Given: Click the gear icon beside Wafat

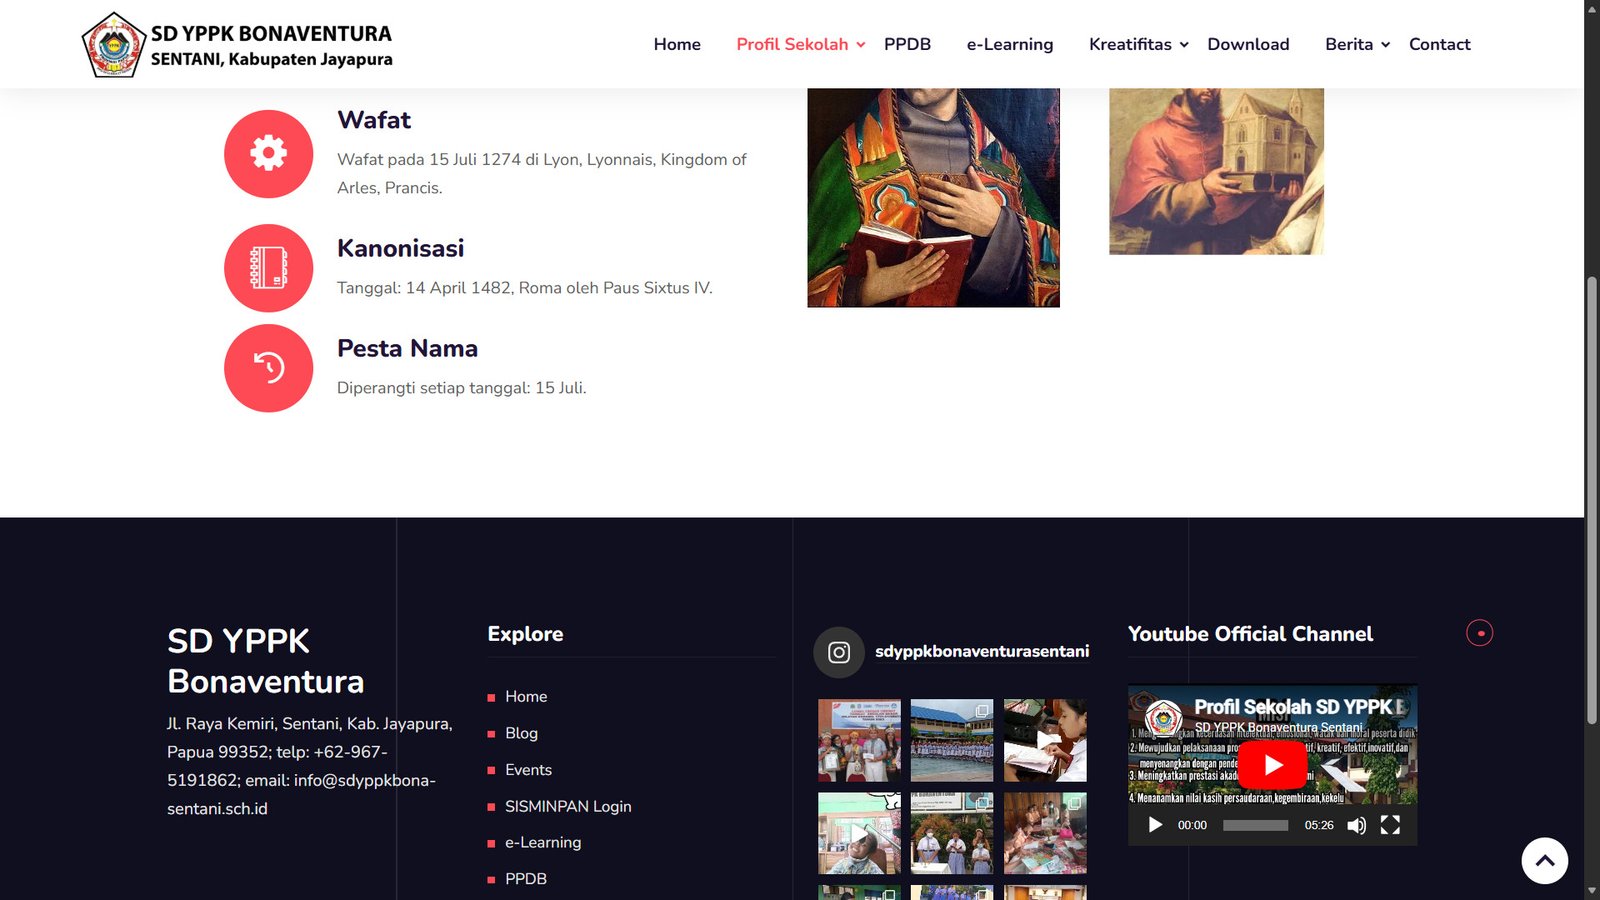Looking at the screenshot, I should 268,153.
